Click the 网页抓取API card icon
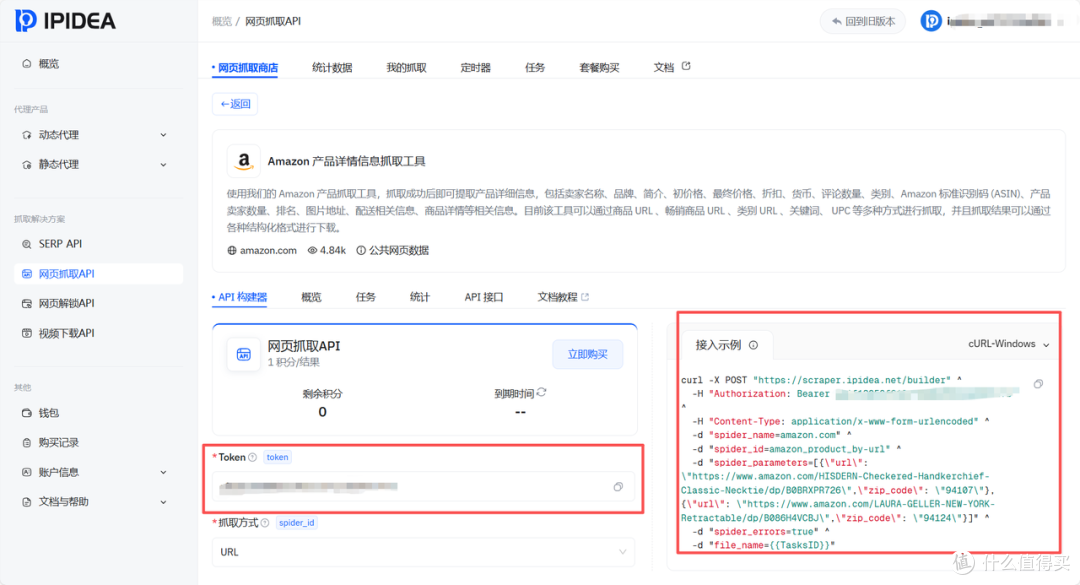Image resolution: width=1080 pixels, height=585 pixels. tap(244, 355)
